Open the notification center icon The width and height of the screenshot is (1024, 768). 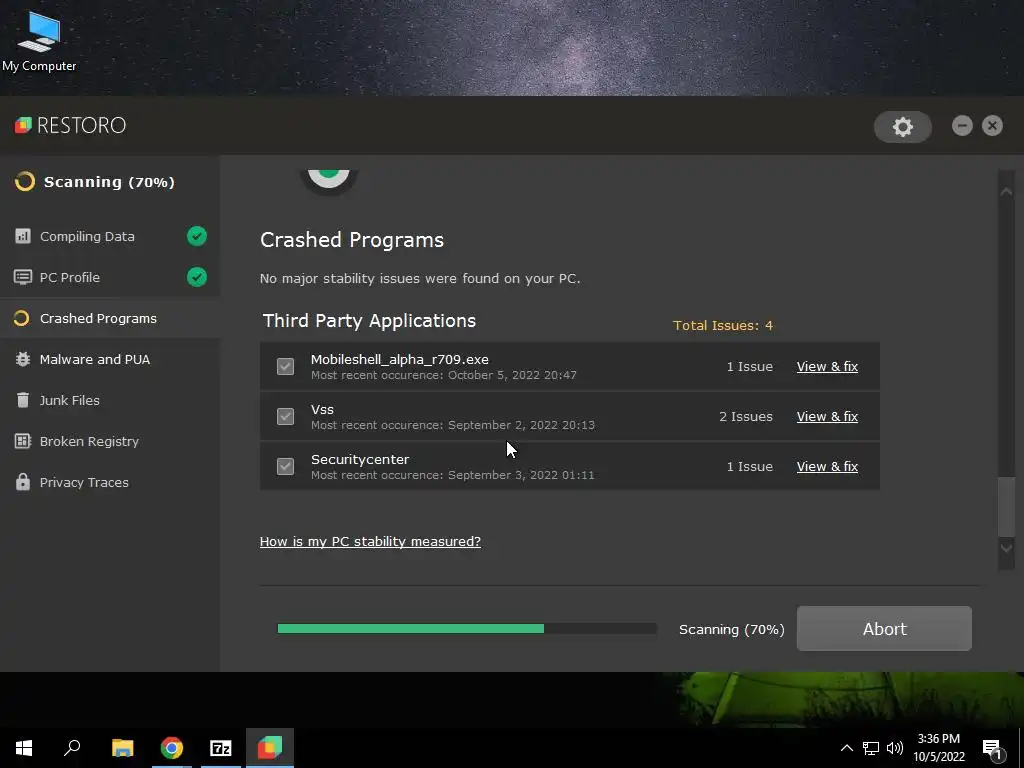coord(993,750)
